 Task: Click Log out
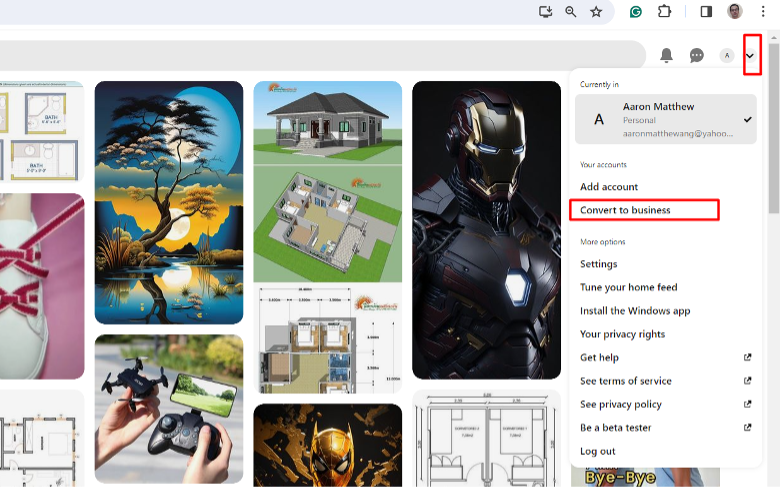pos(597,451)
